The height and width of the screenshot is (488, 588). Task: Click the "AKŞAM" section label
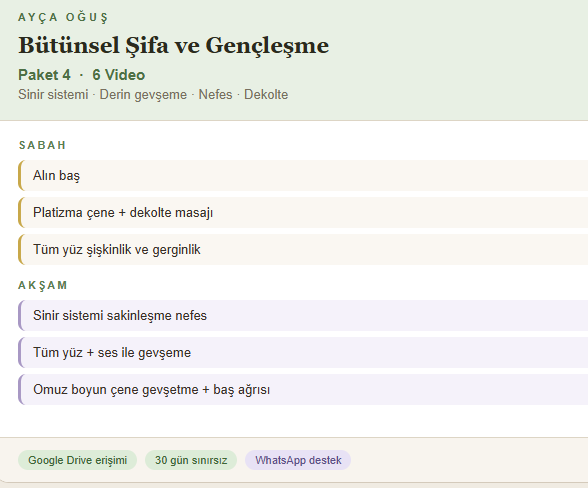pos(43,285)
